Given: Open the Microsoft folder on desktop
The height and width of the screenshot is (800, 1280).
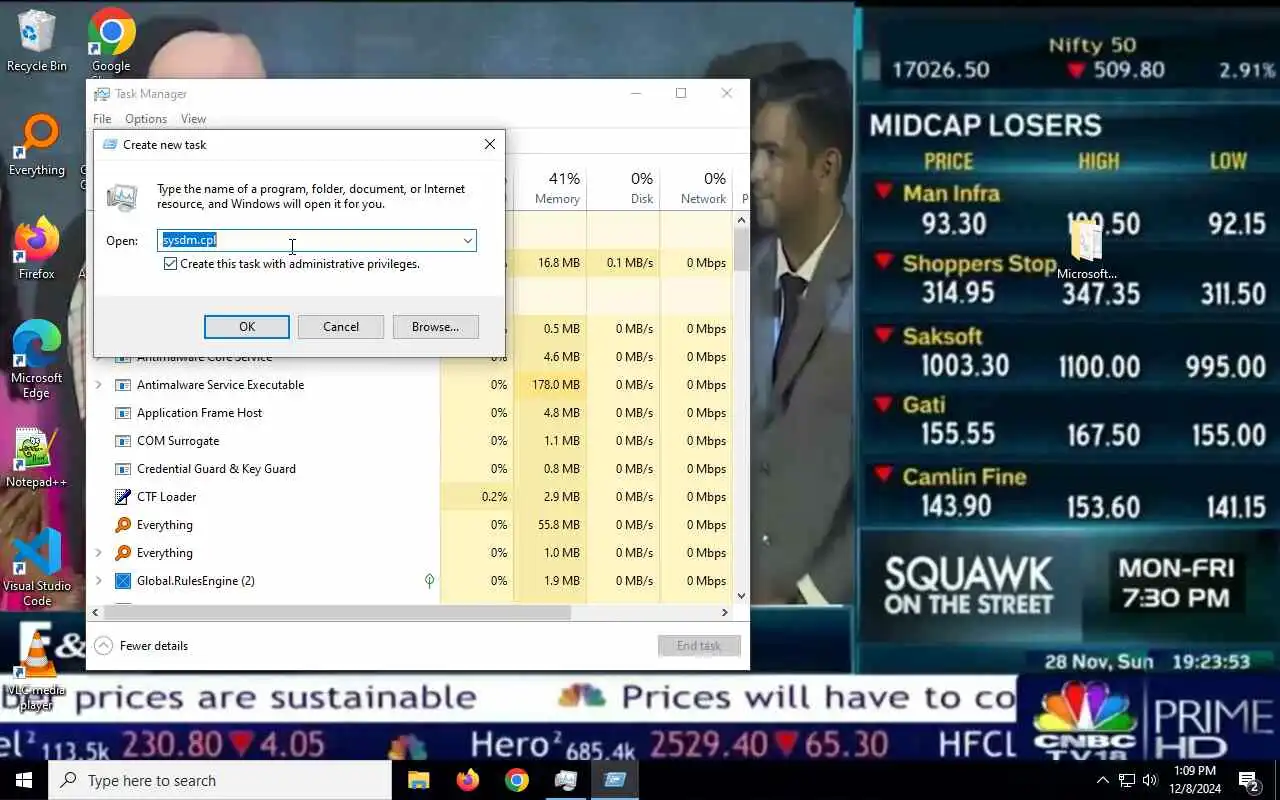Looking at the screenshot, I should tap(1087, 250).
